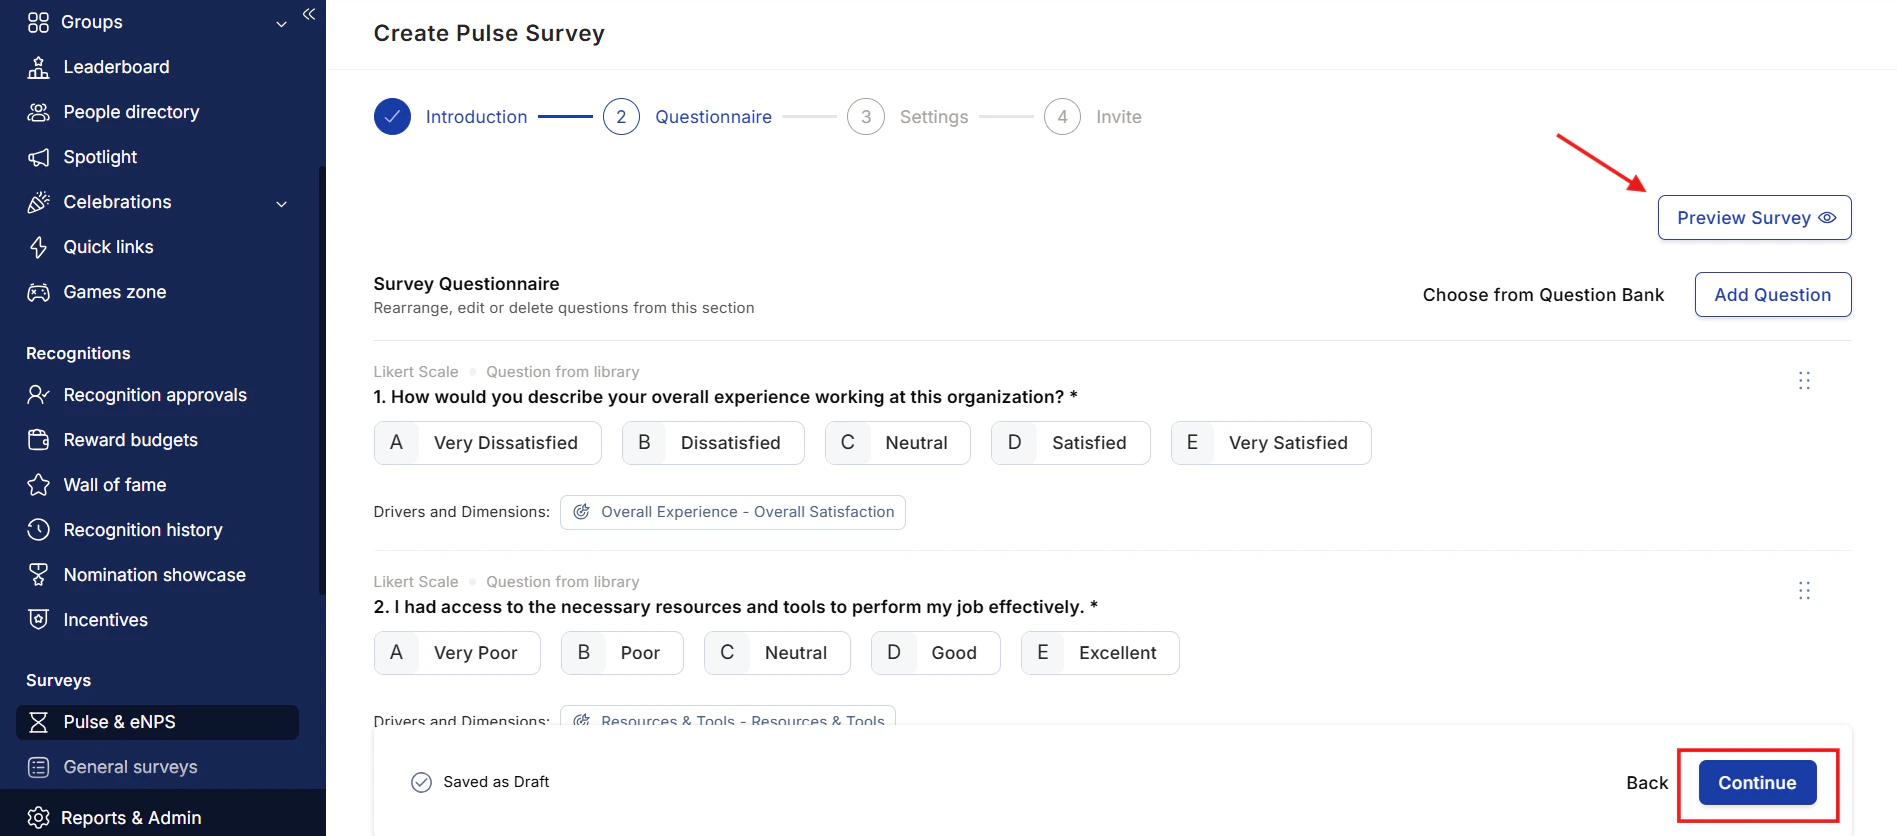Viewport: 1897px width, 836px height.
Task: Open Leaderboard from sidebar
Action: pos(116,67)
